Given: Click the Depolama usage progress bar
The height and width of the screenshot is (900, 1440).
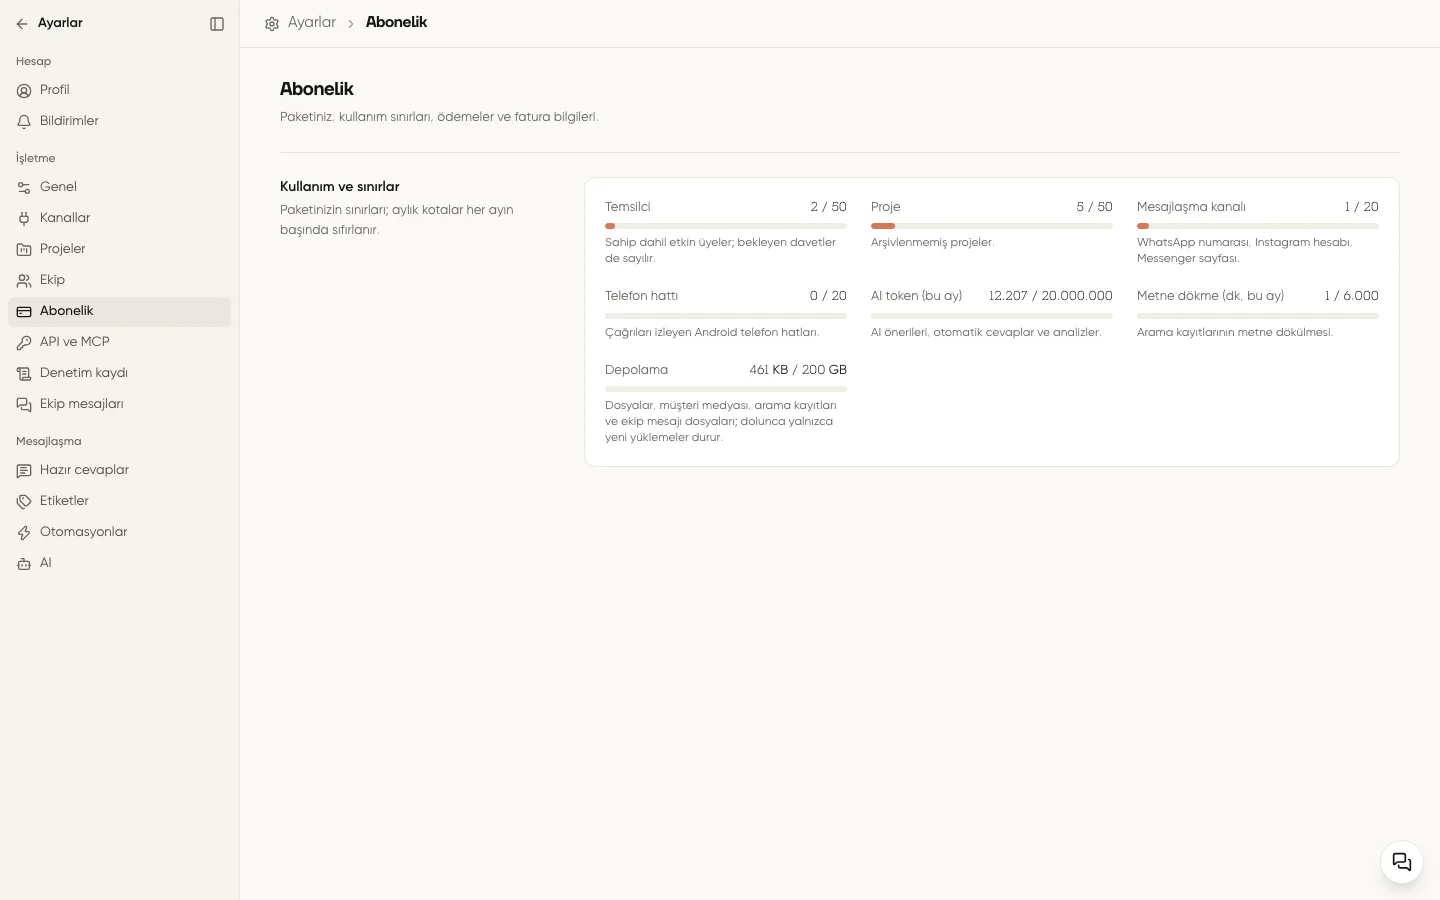Looking at the screenshot, I should pos(726,389).
